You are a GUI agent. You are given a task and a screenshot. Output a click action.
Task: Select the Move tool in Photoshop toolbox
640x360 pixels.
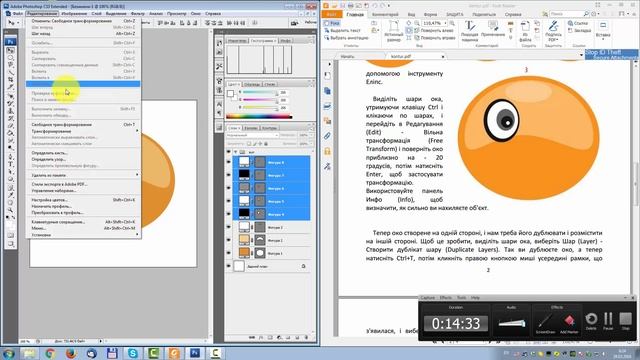[x=11, y=51]
